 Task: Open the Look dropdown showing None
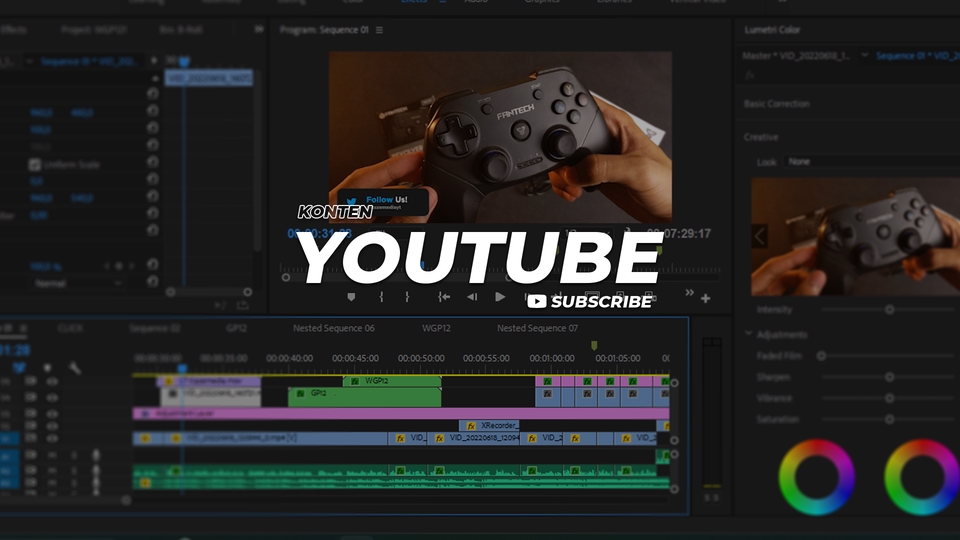click(872, 162)
